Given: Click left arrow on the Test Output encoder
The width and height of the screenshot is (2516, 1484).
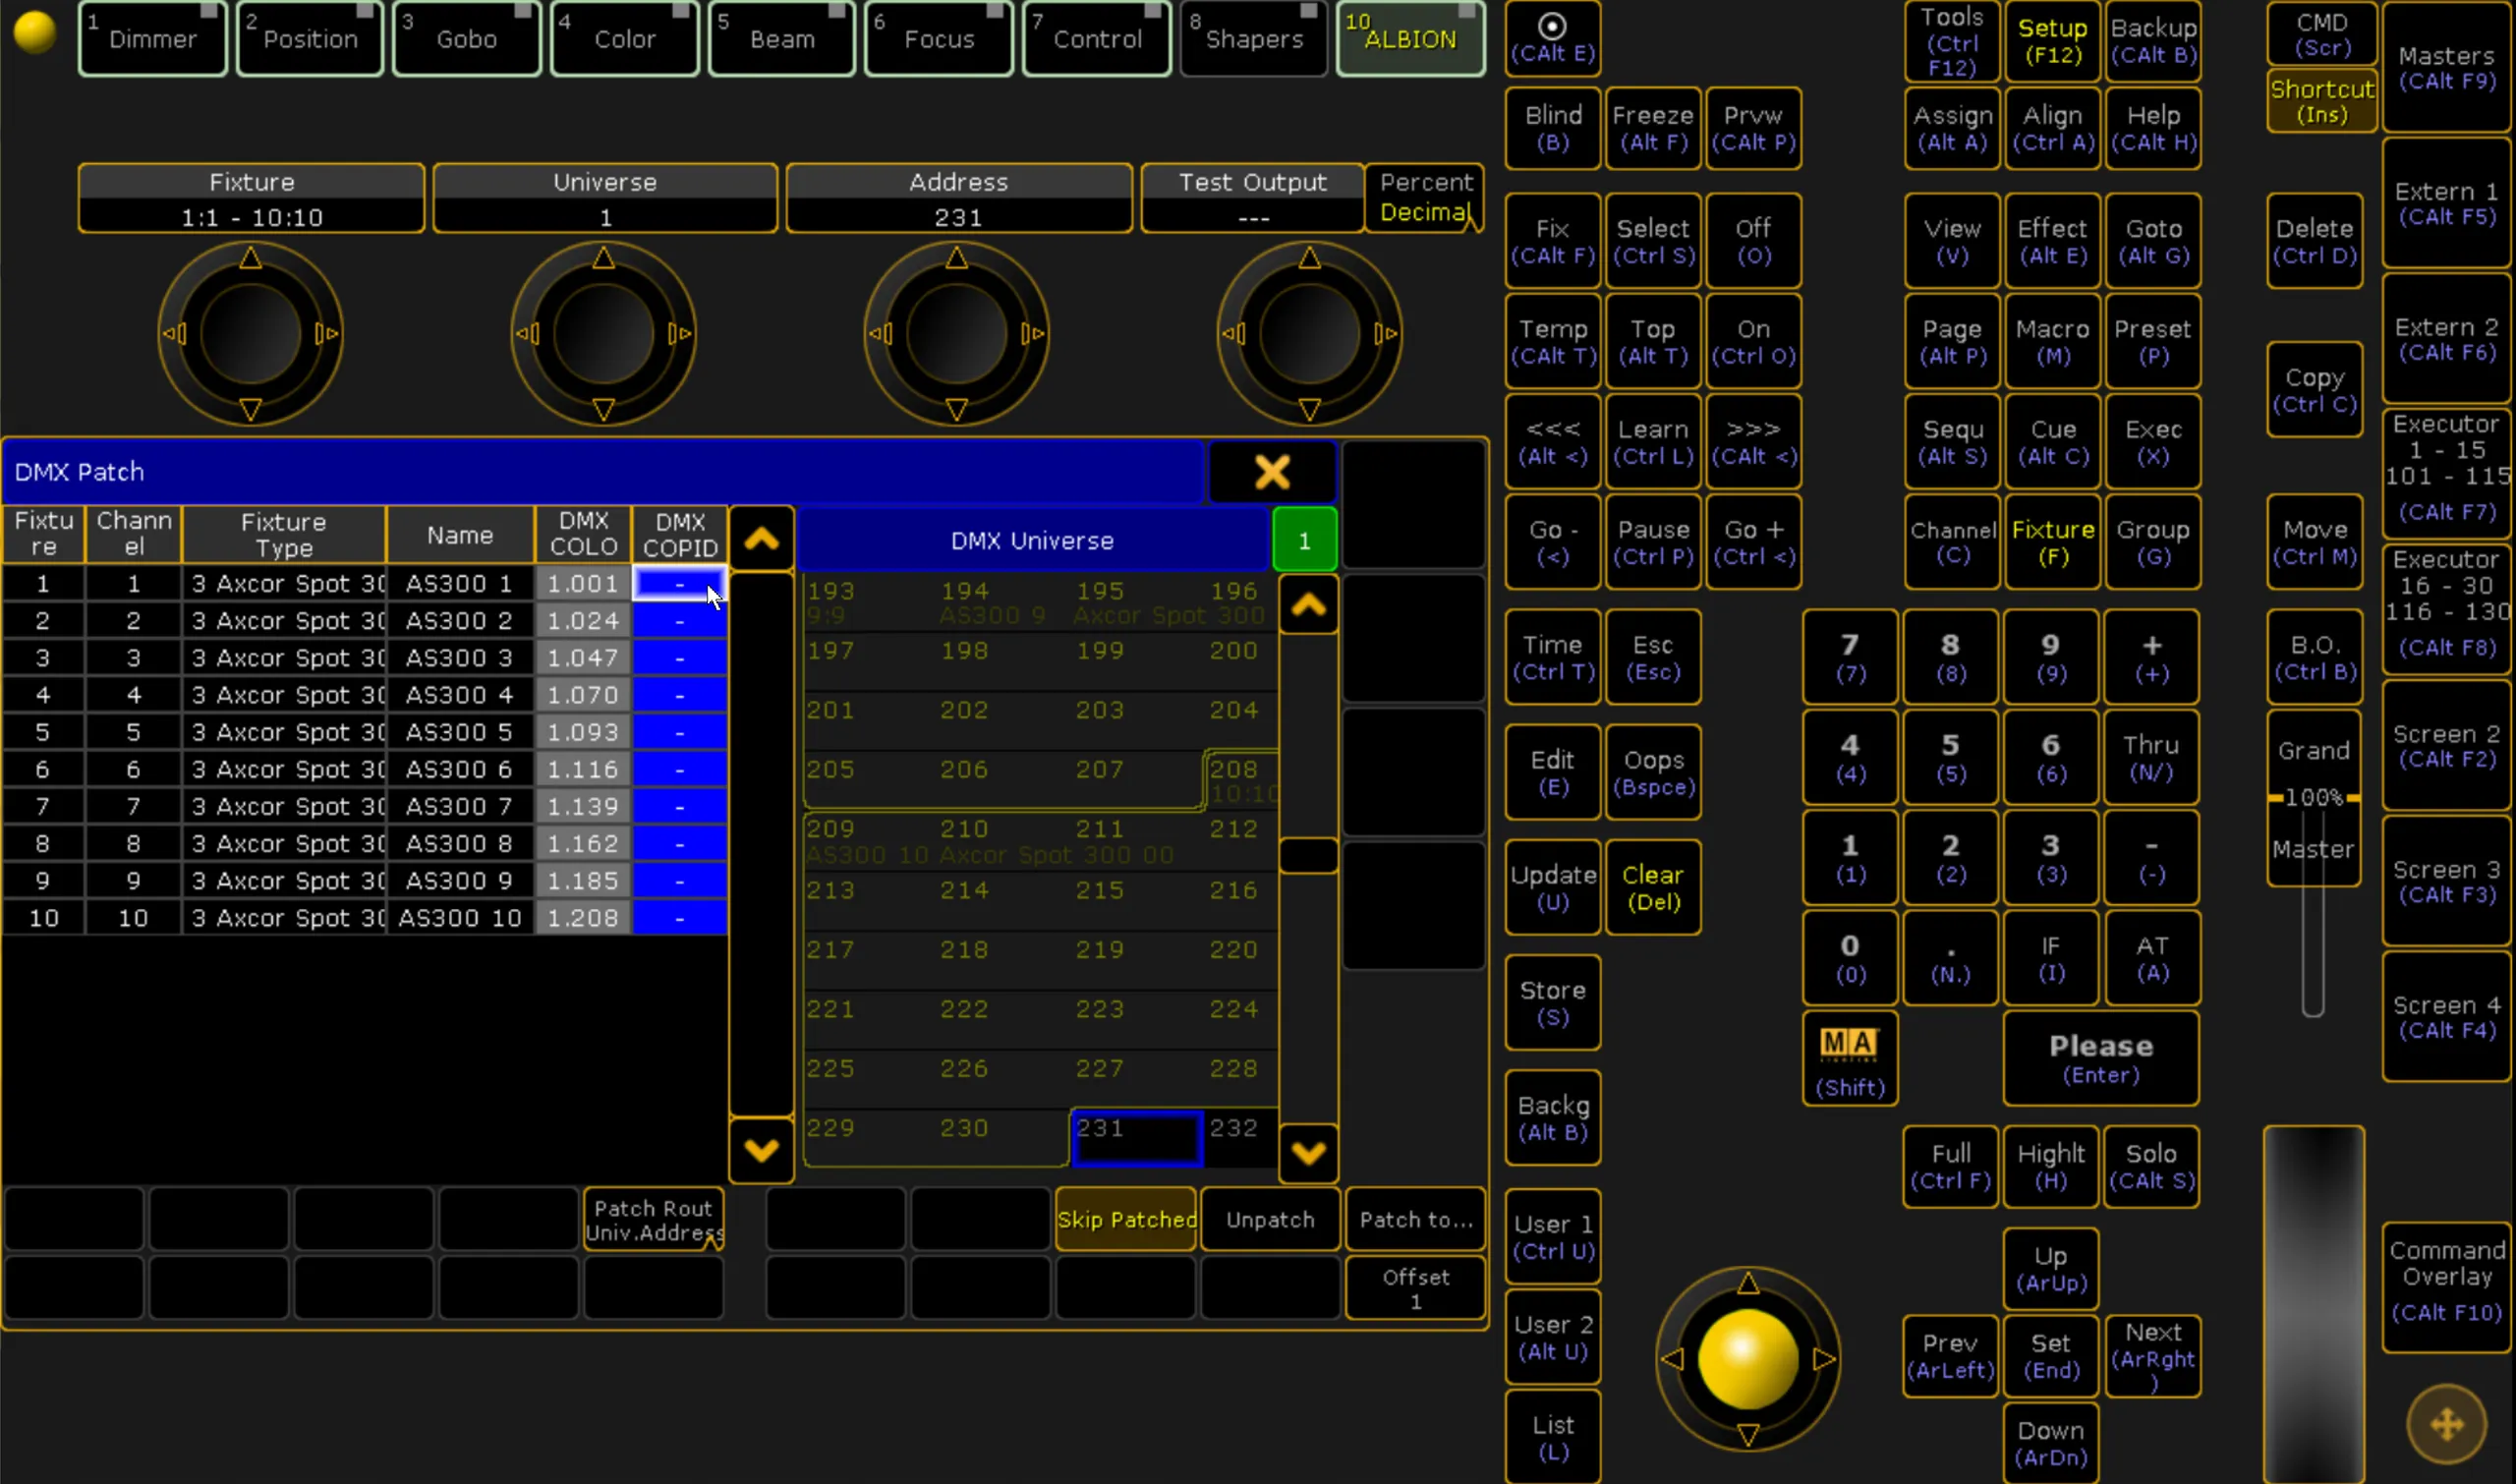Looking at the screenshot, I should [x=1234, y=334].
